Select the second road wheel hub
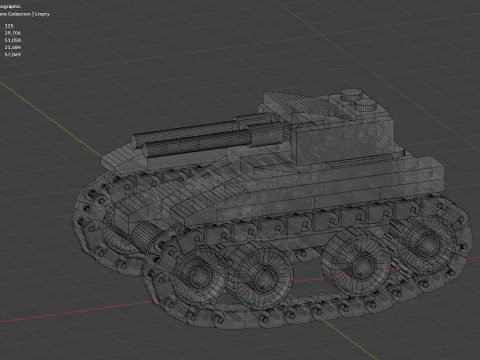This screenshot has width=480, height=360. pos(265,279)
